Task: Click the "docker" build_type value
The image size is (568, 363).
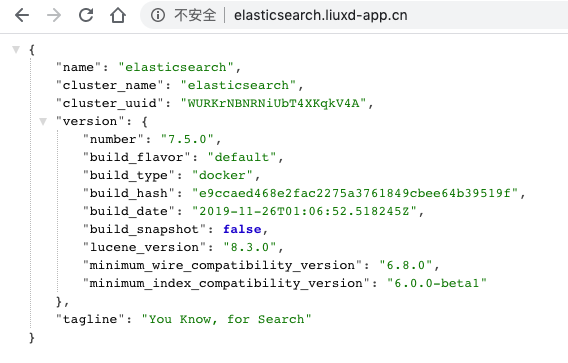Action: 222,175
